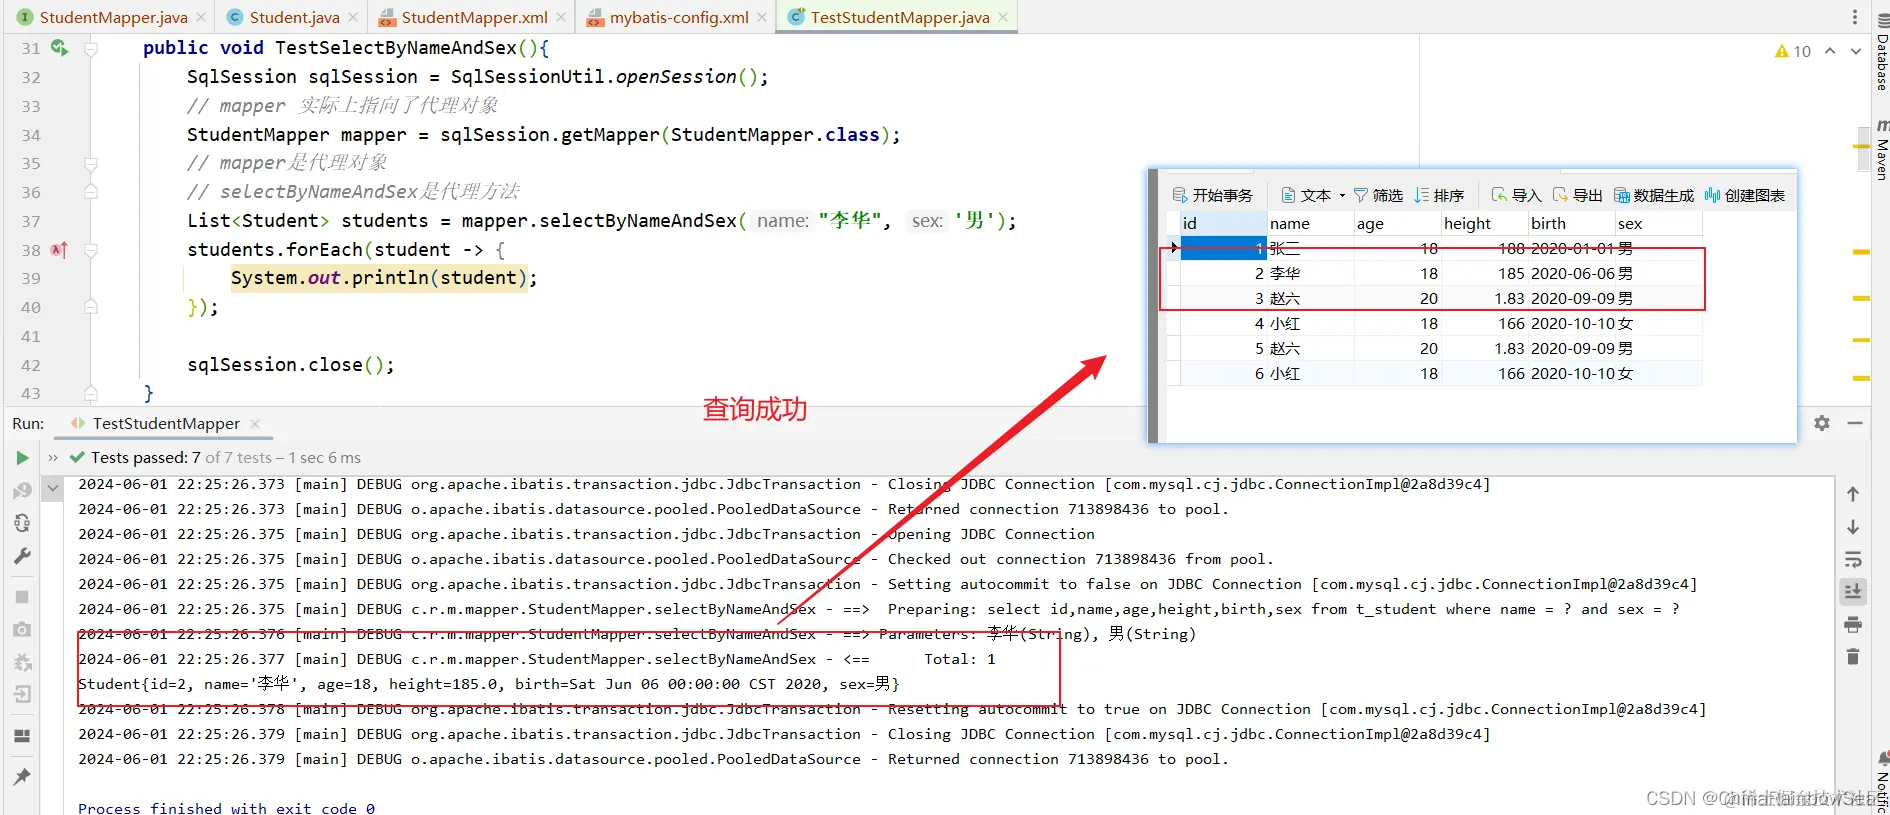
Task: Click the warnings count indicator showing 10
Action: 1793,51
